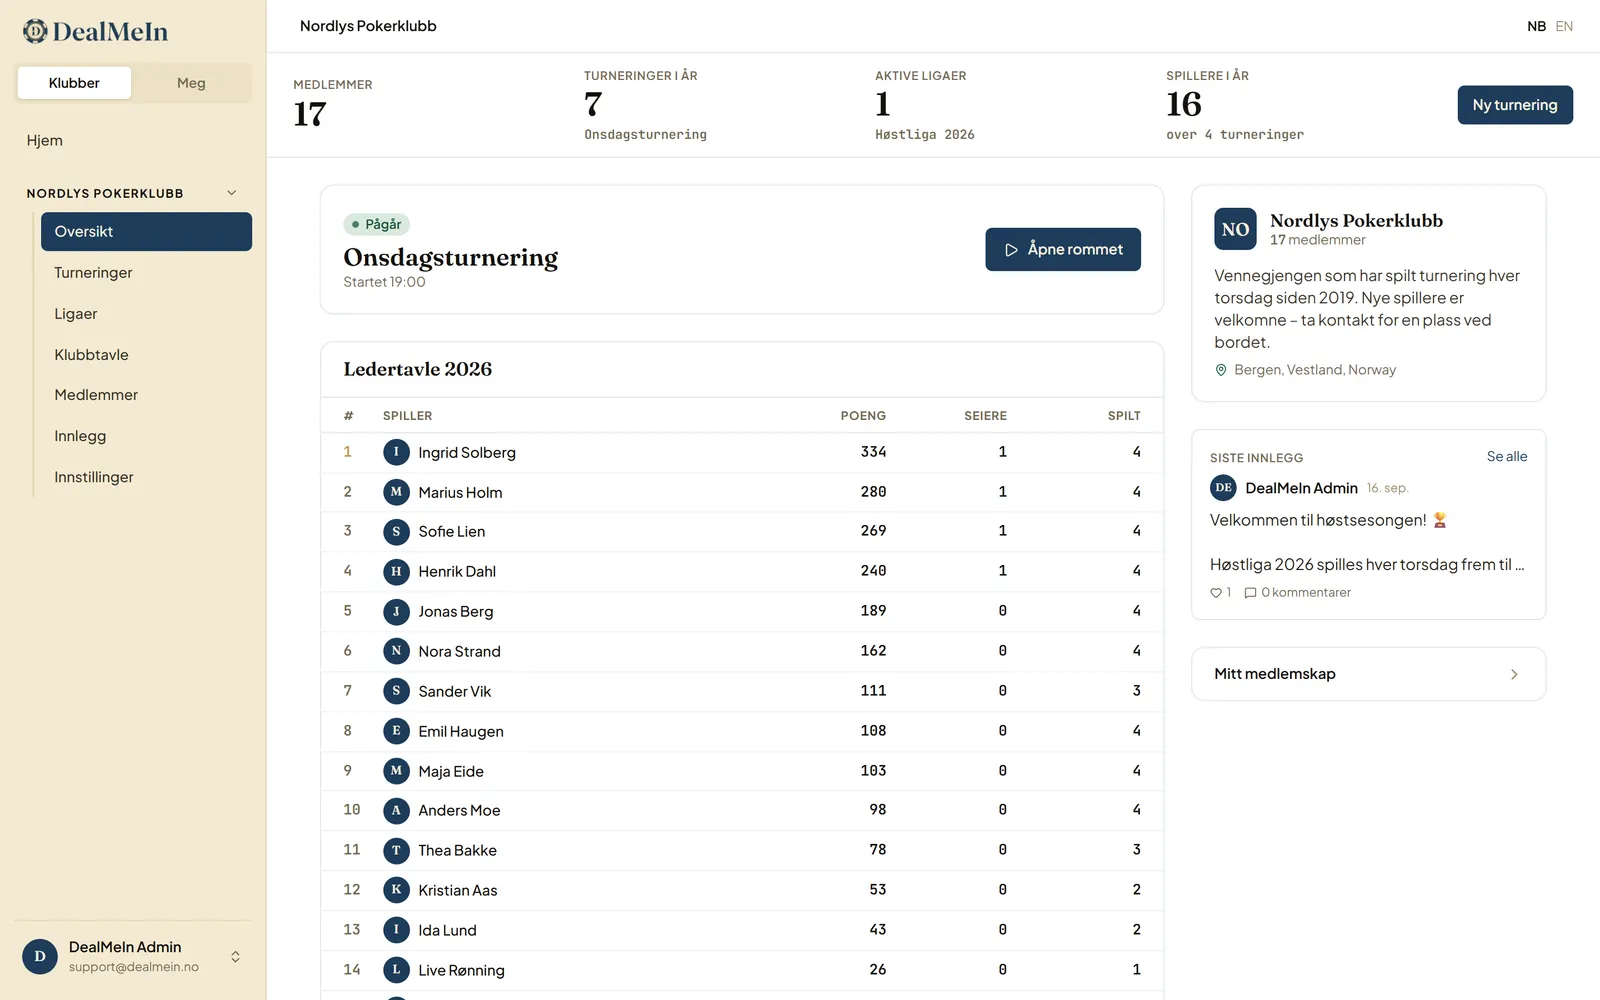This screenshot has height=1000, width=1600.
Task: Click the Ny turnering button
Action: [1515, 105]
